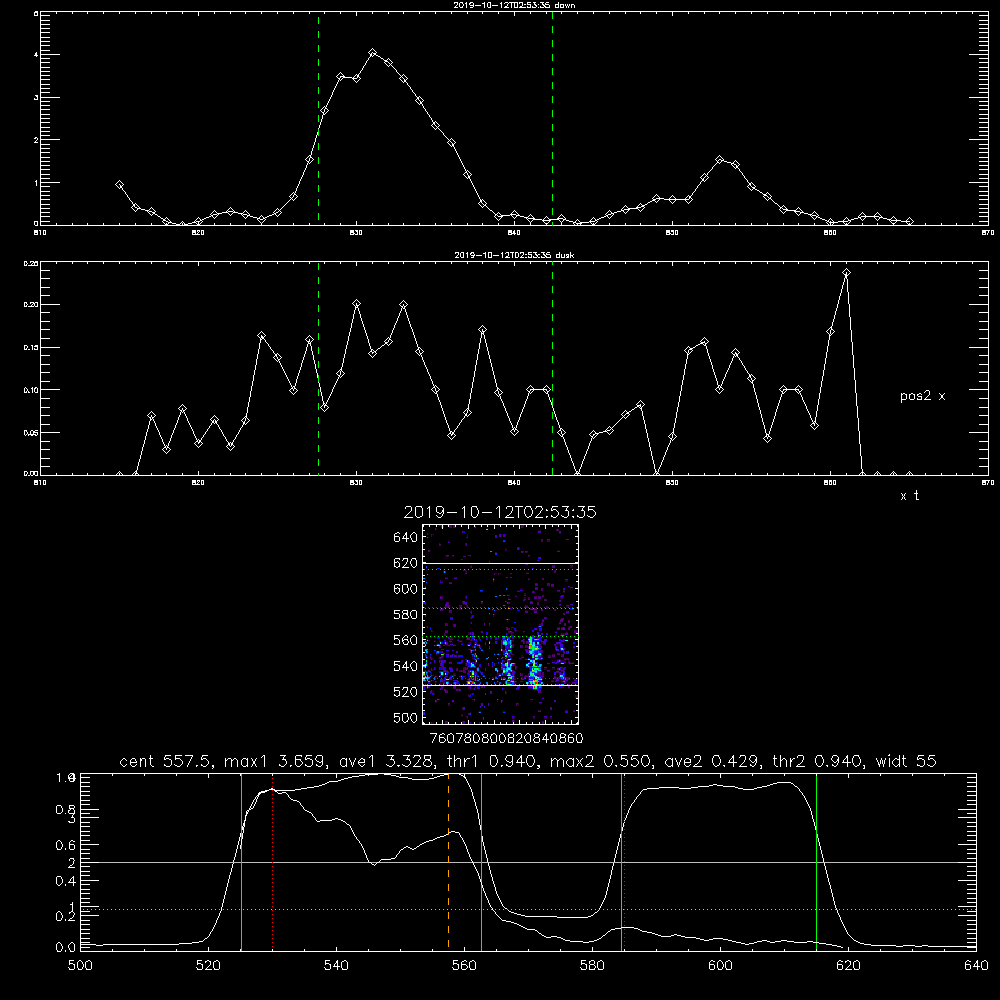Click the red dotted line near 530 in bottom plot
Screen dimensions: 1000x1000
[x=272, y=861]
